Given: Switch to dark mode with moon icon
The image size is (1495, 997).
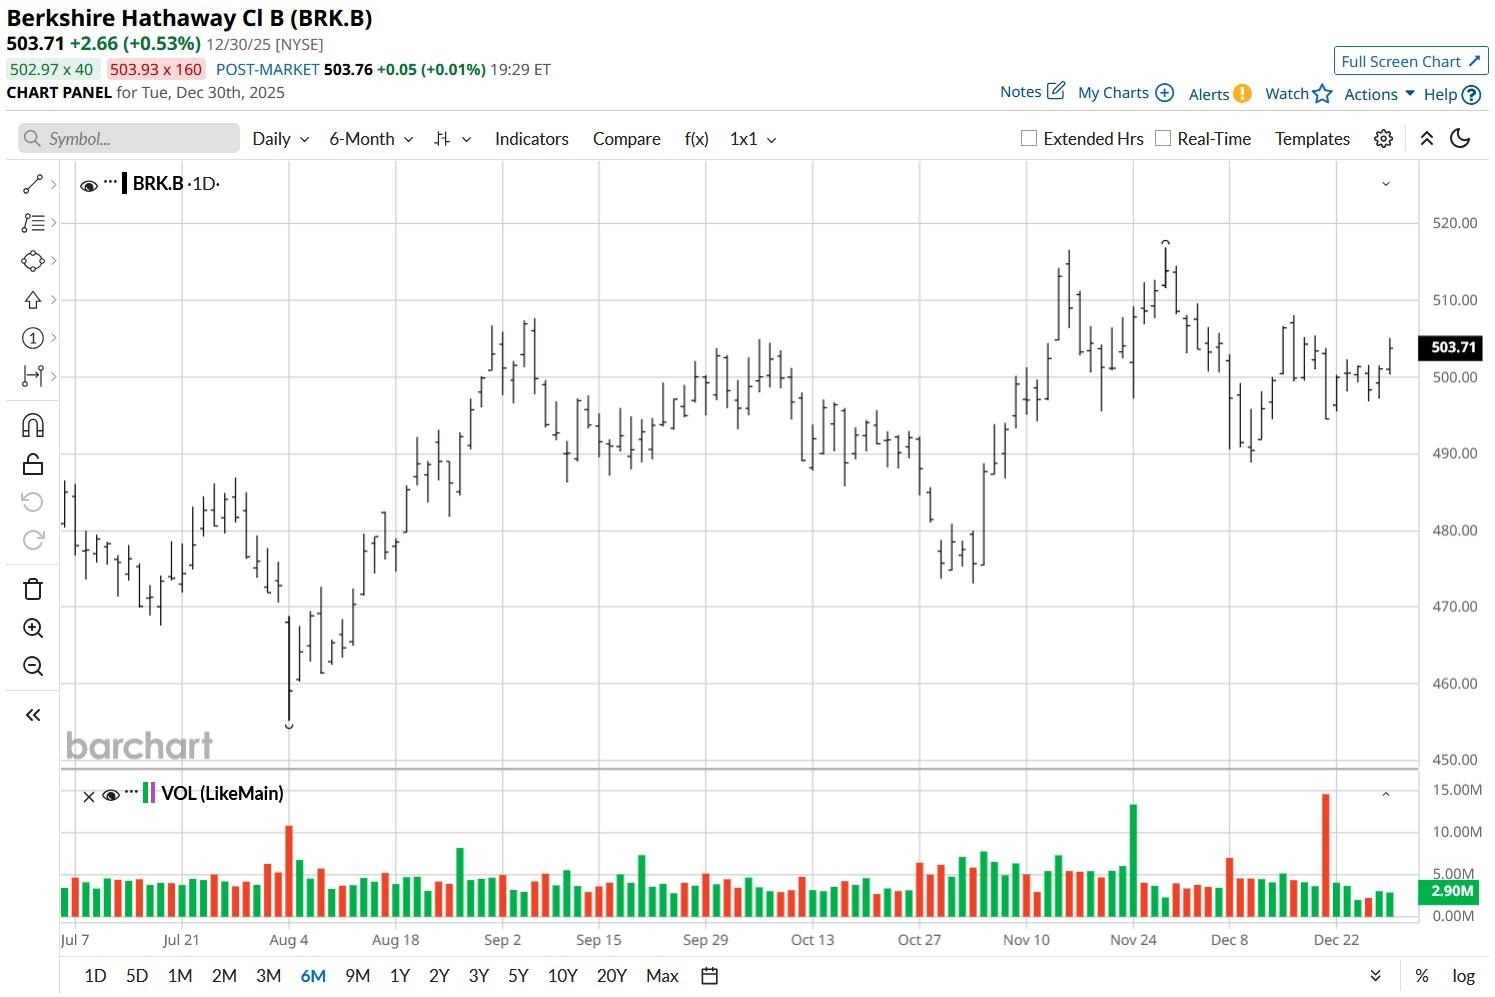Looking at the screenshot, I should pyautogui.click(x=1460, y=139).
